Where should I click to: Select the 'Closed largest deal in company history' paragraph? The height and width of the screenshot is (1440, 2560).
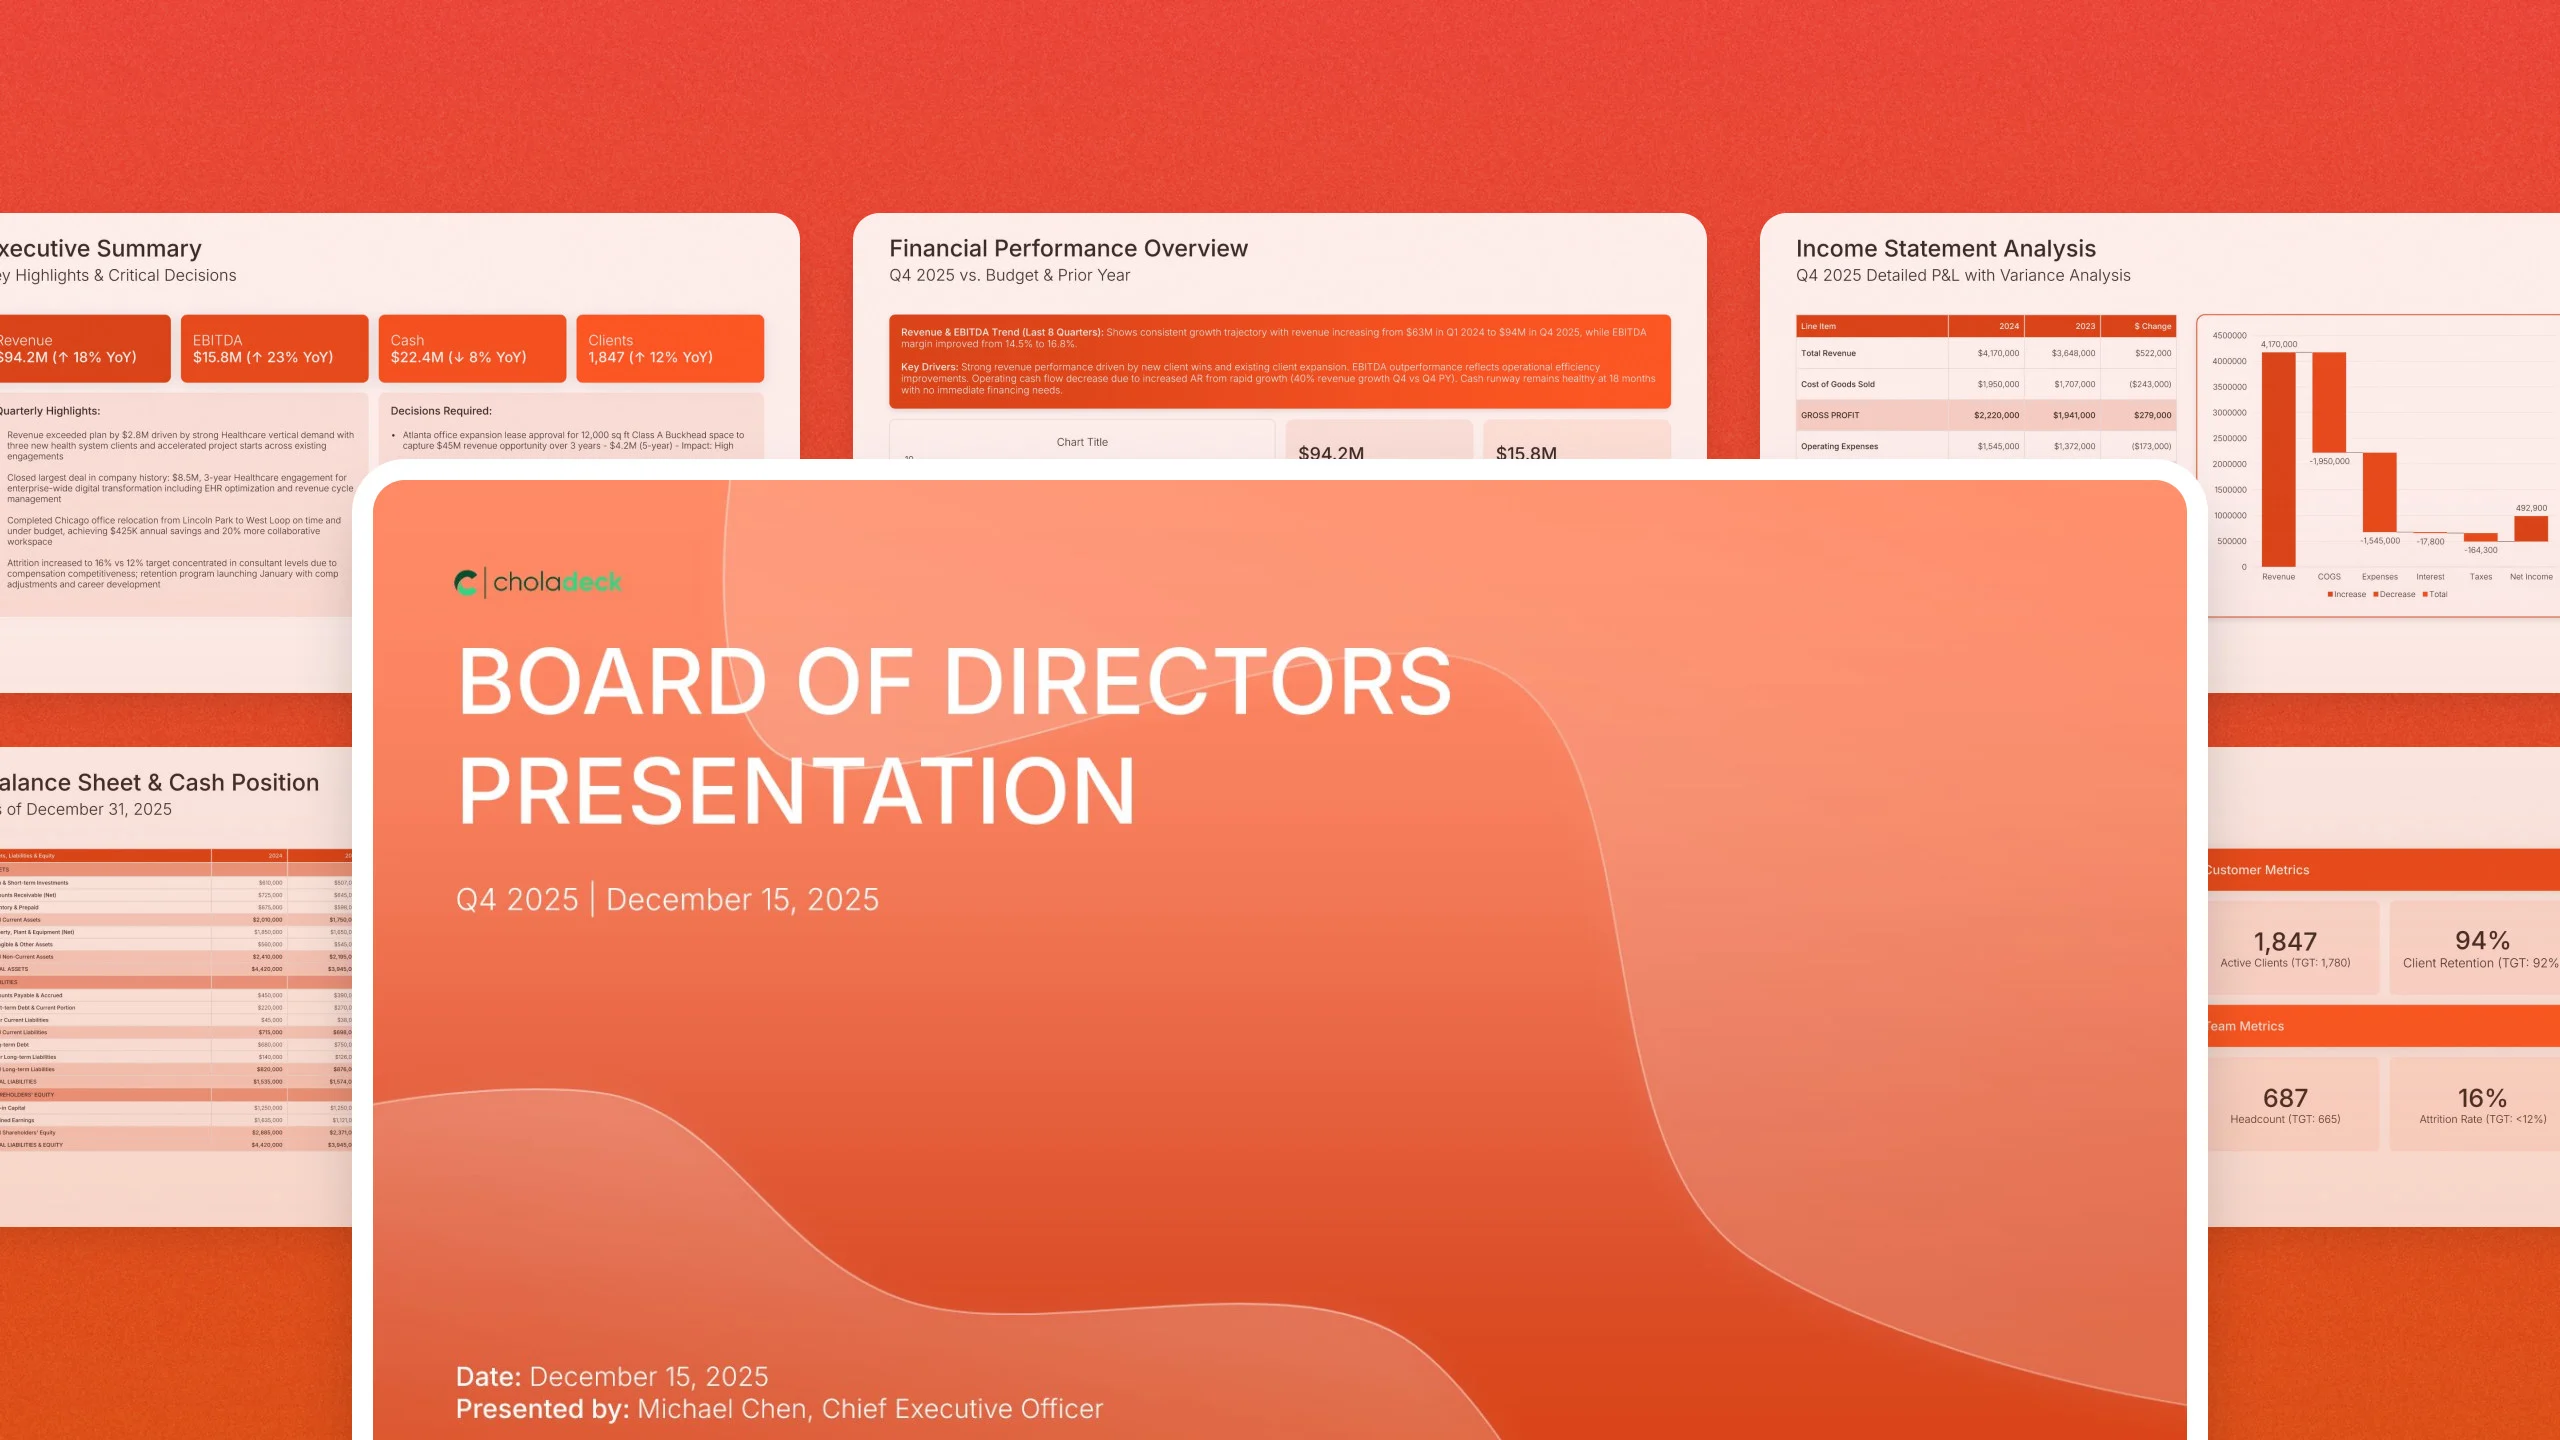(180, 488)
